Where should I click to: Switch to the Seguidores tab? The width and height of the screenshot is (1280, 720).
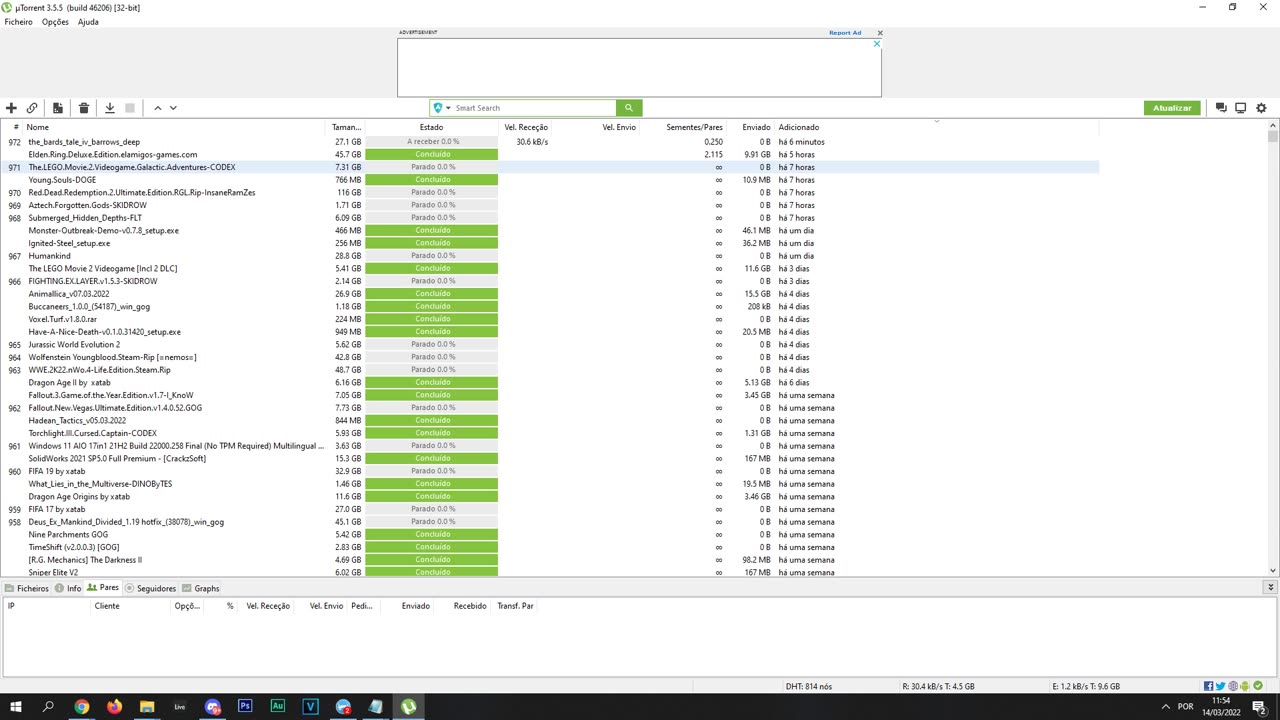tap(151, 589)
